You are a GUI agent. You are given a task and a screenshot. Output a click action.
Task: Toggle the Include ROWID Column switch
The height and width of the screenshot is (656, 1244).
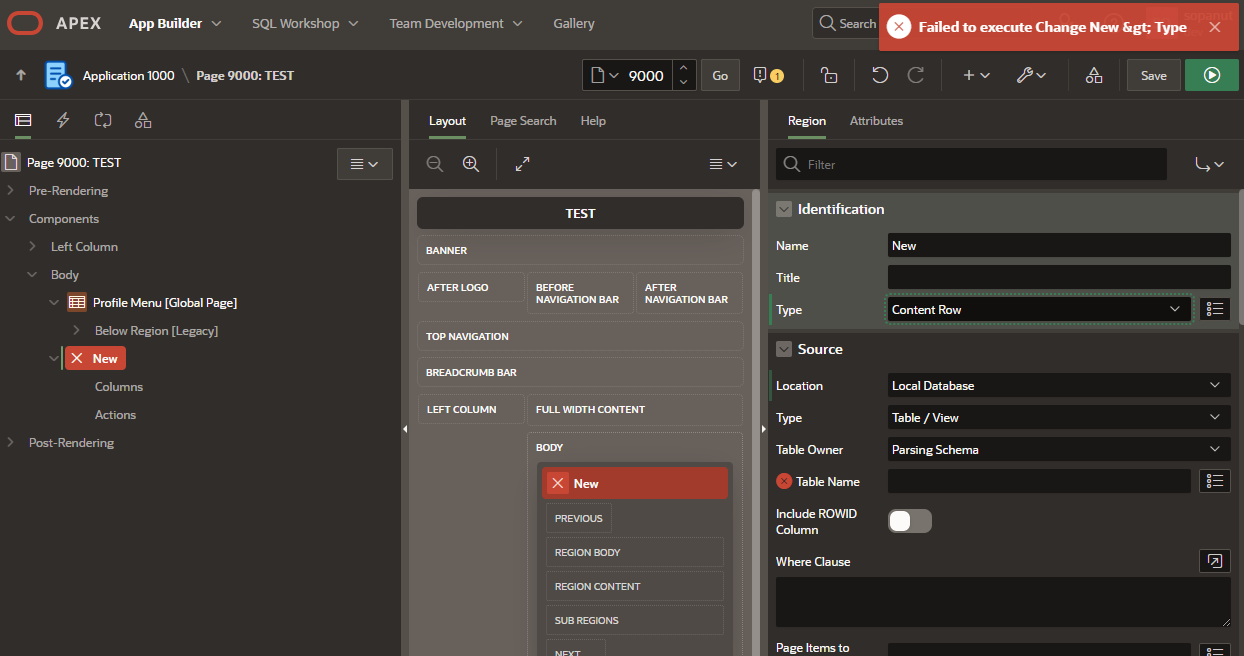tap(909, 521)
